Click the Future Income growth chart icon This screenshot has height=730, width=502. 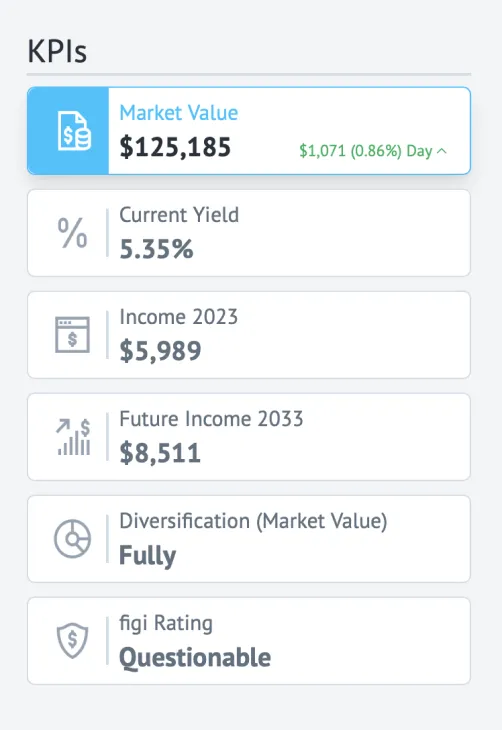tap(73, 437)
